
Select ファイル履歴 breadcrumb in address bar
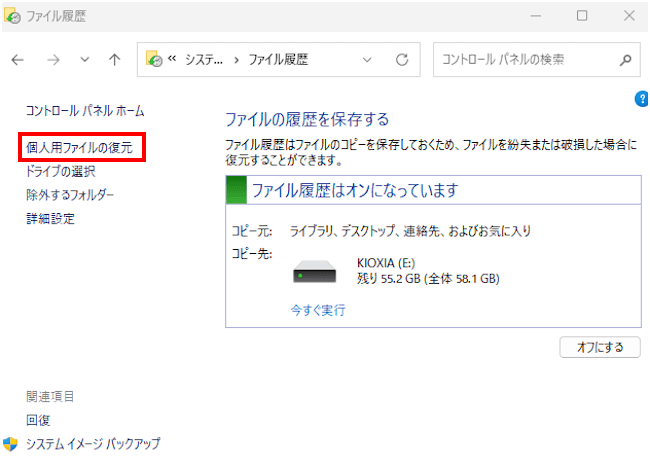[x=278, y=60]
